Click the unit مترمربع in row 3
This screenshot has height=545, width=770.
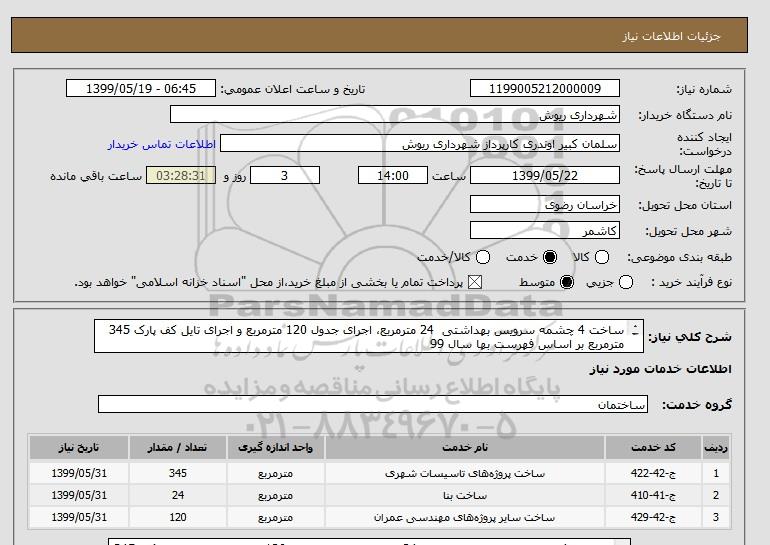tap(275, 518)
